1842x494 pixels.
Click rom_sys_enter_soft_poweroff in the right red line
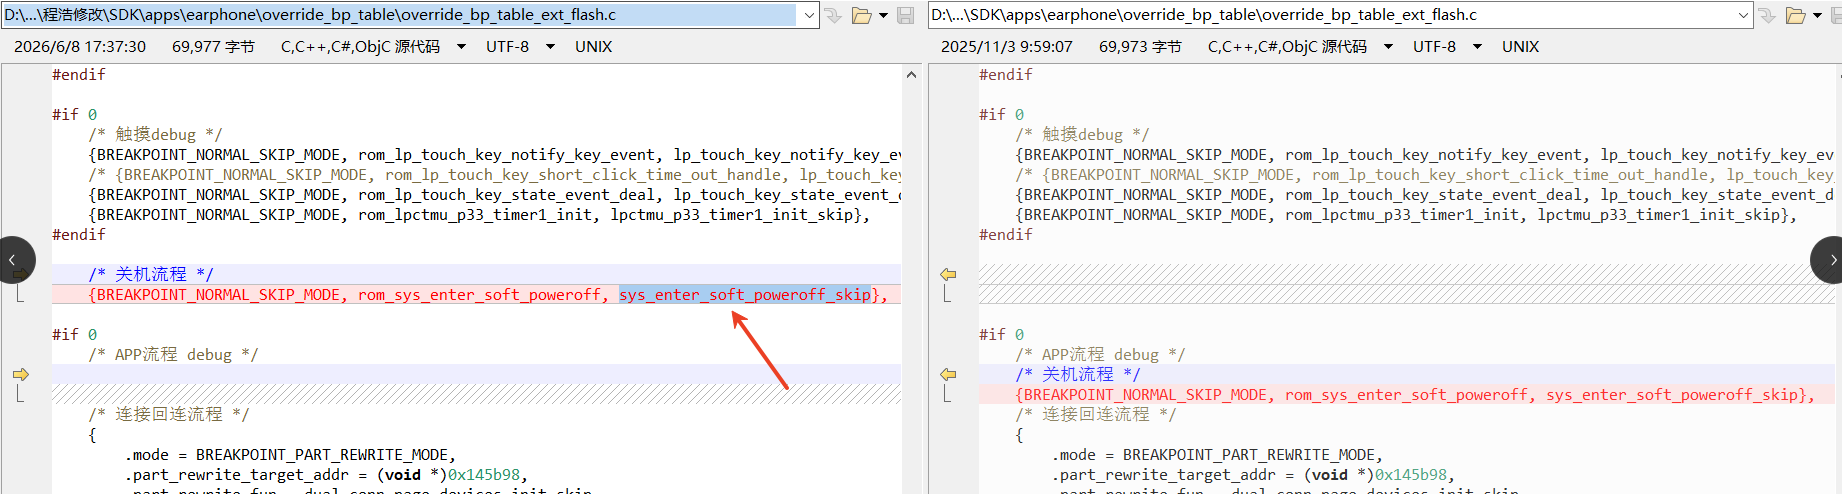click(x=1406, y=394)
